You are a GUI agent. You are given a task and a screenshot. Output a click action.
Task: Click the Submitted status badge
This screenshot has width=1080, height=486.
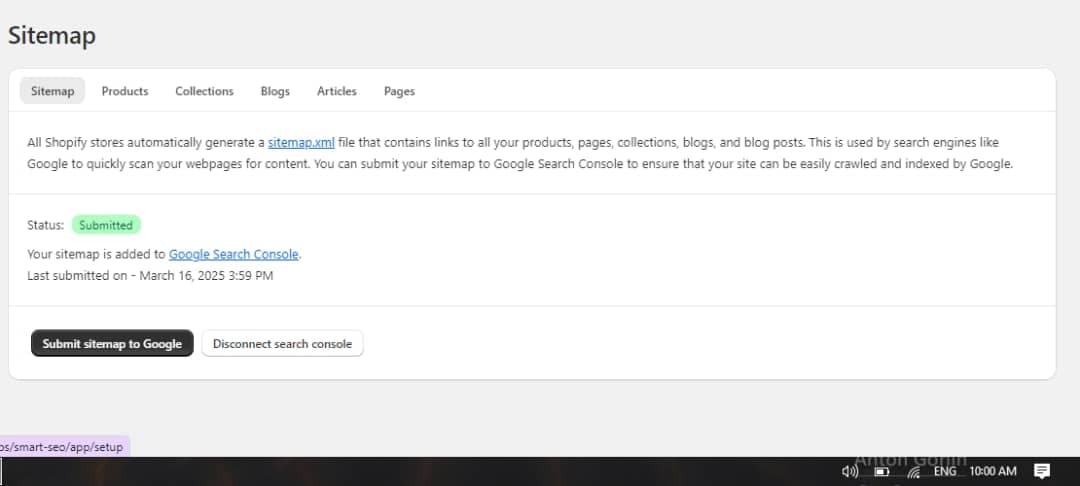point(106,225)
